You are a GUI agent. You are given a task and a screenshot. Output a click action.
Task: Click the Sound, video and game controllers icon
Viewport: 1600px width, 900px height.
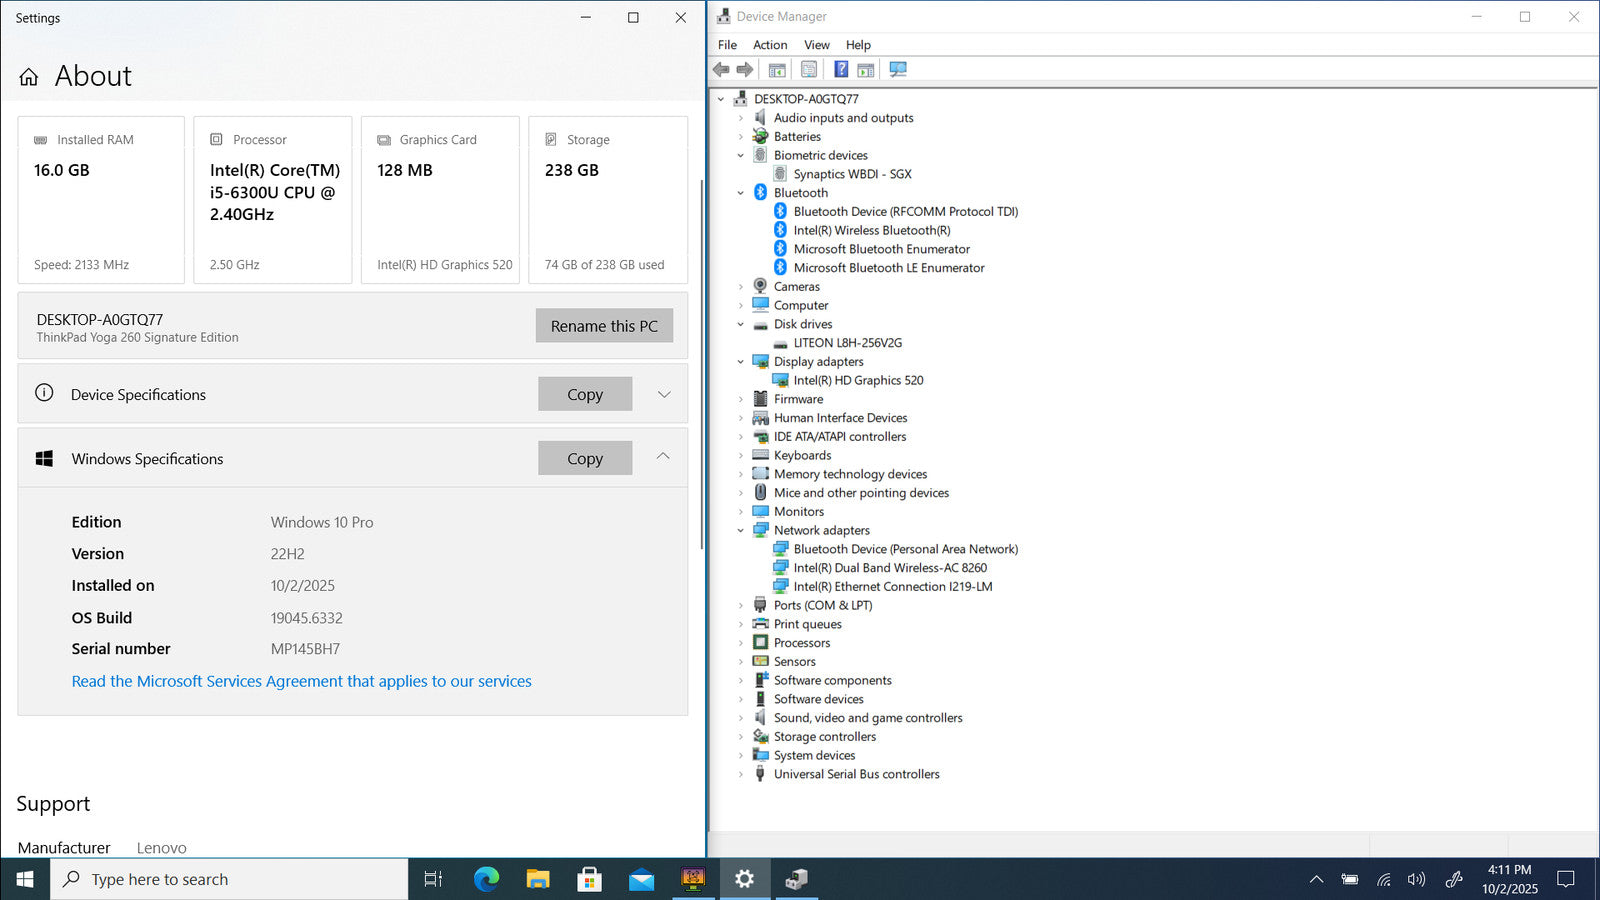coord(760,717)
